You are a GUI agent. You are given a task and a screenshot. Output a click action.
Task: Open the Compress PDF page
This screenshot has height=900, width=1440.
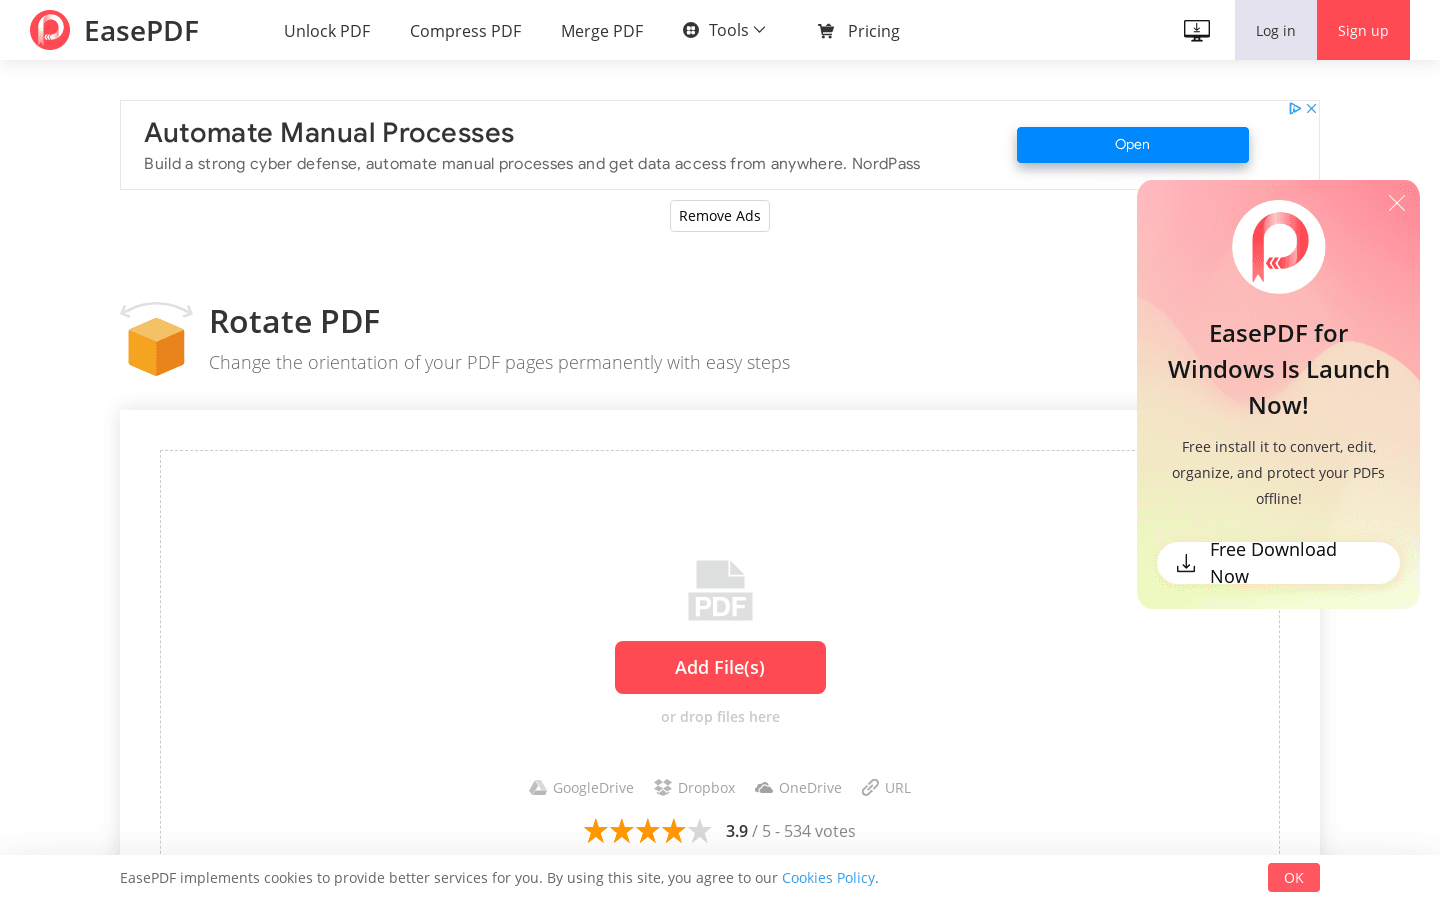[x=465, y=31]
